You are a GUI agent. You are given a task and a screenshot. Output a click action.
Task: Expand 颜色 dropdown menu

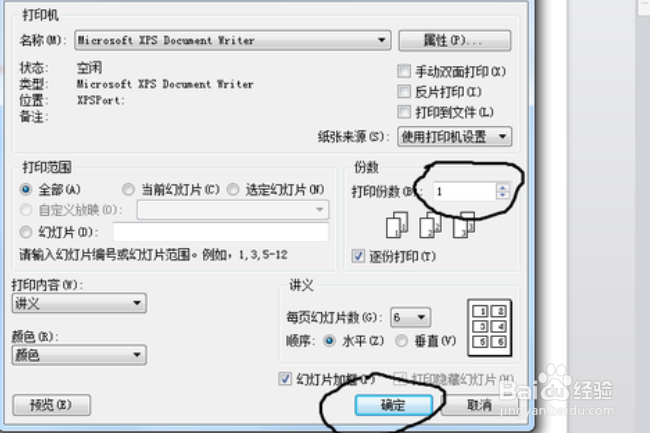pyautogui.click(x=79, y=355)
